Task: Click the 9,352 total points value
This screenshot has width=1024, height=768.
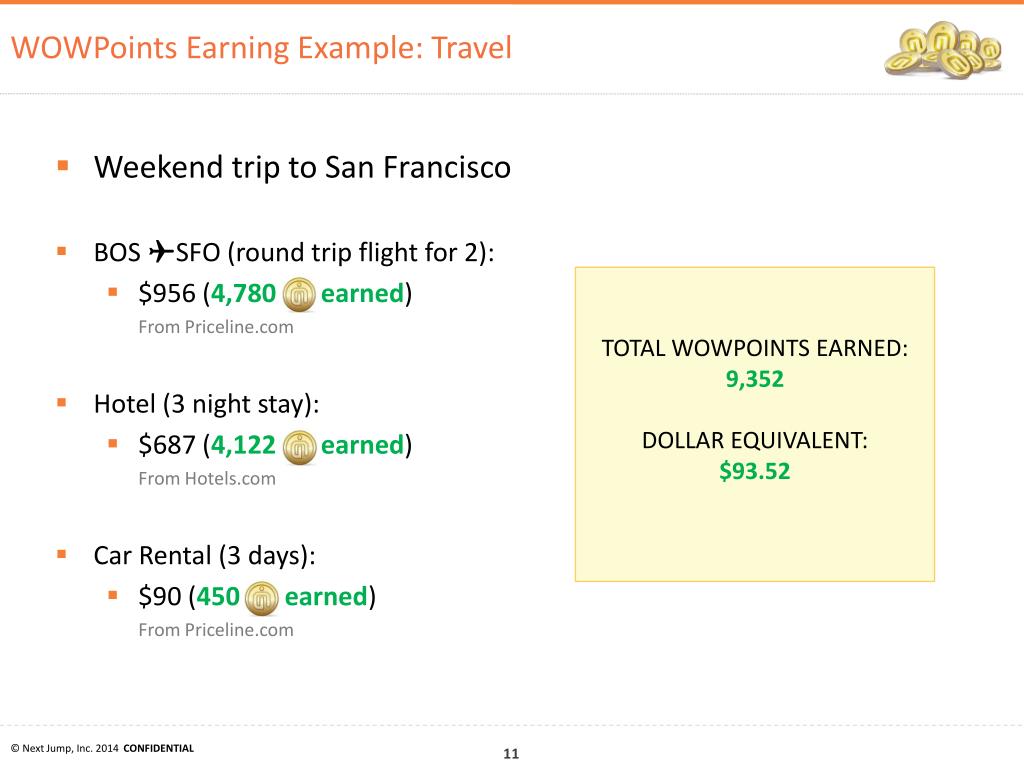Action: point(754,379)
